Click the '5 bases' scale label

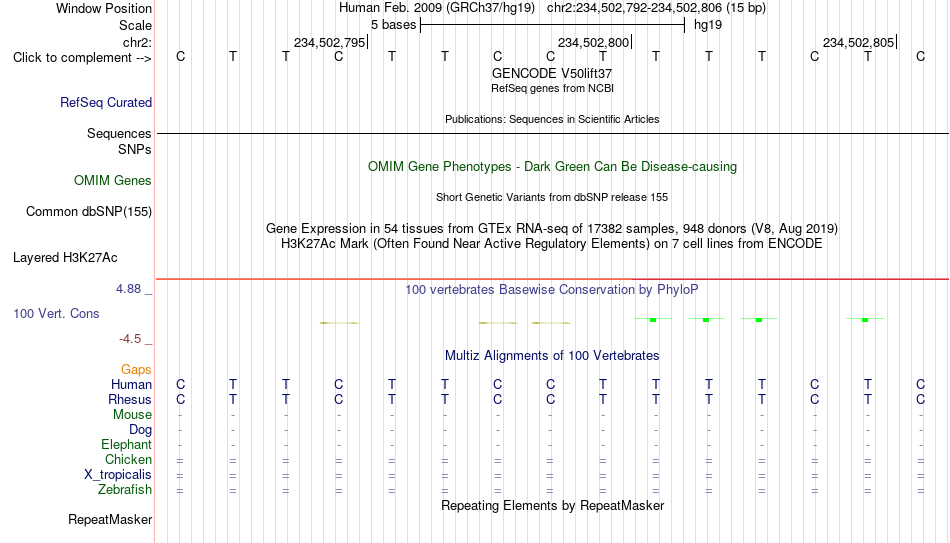click(x=393, y=25)
